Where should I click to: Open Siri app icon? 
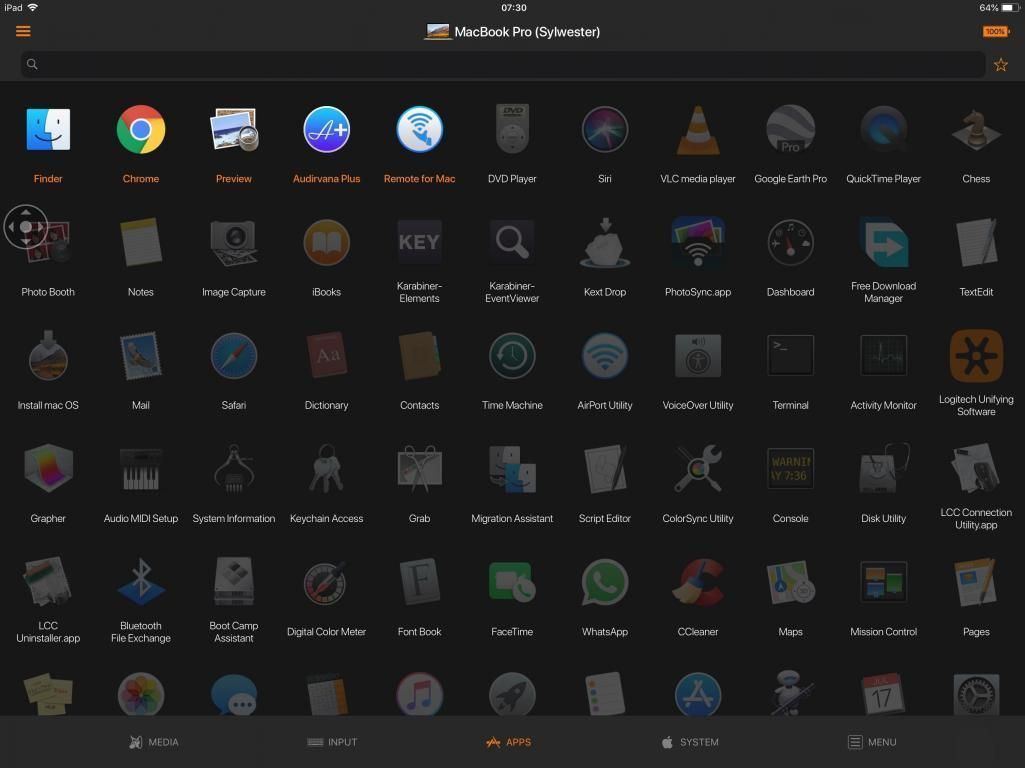click(x=605, y=129)
